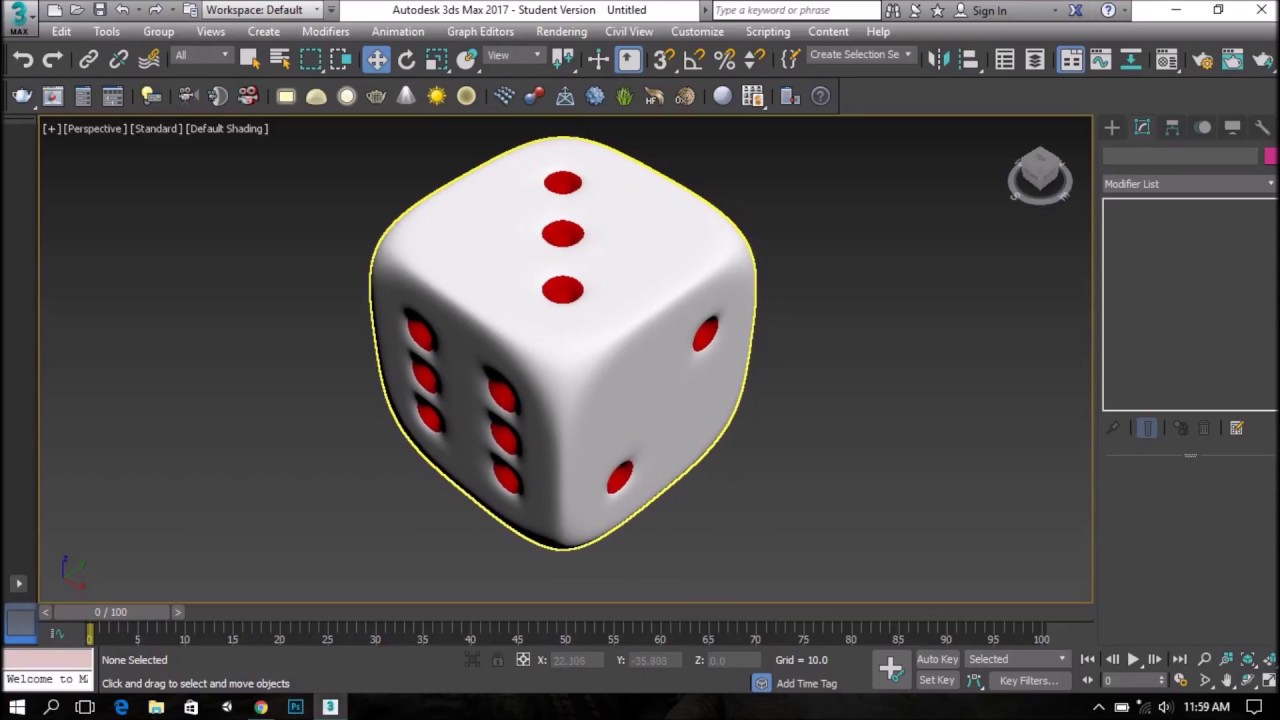The image size is (1280, 720).
Task: Click the pink object color swatch
Action: click(x=1270, y=156)
